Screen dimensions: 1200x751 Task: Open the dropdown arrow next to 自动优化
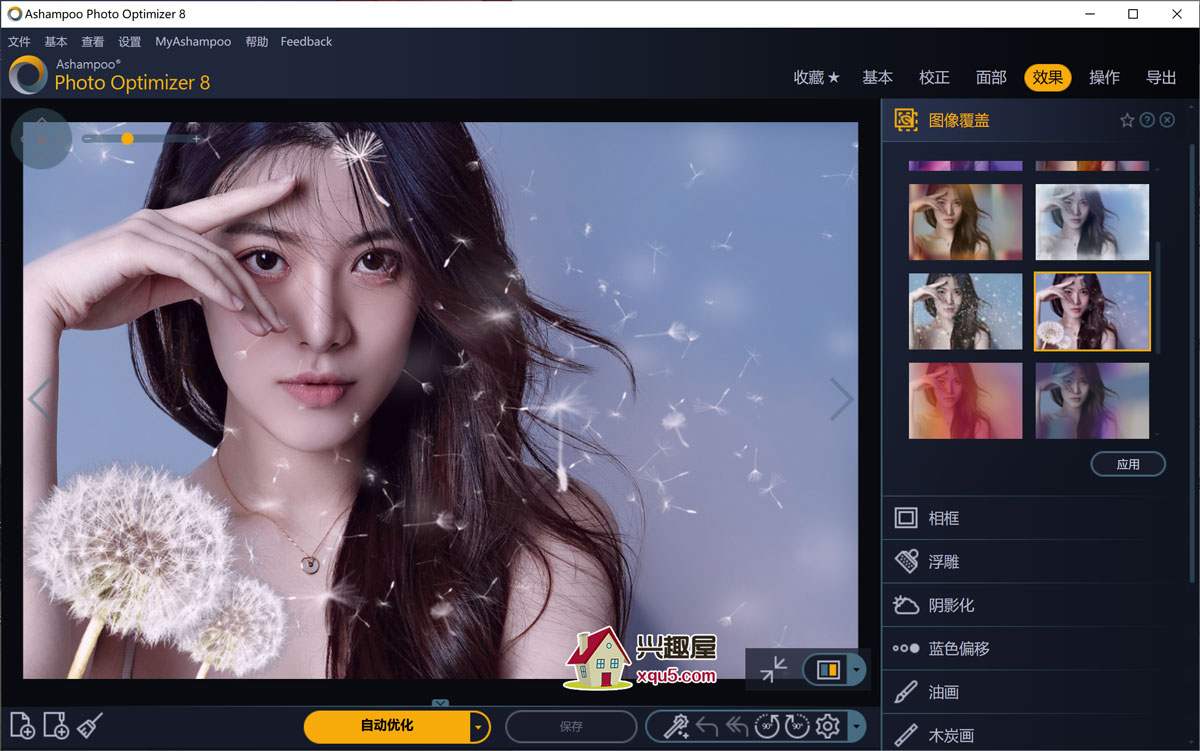click(x=480, y=726)
